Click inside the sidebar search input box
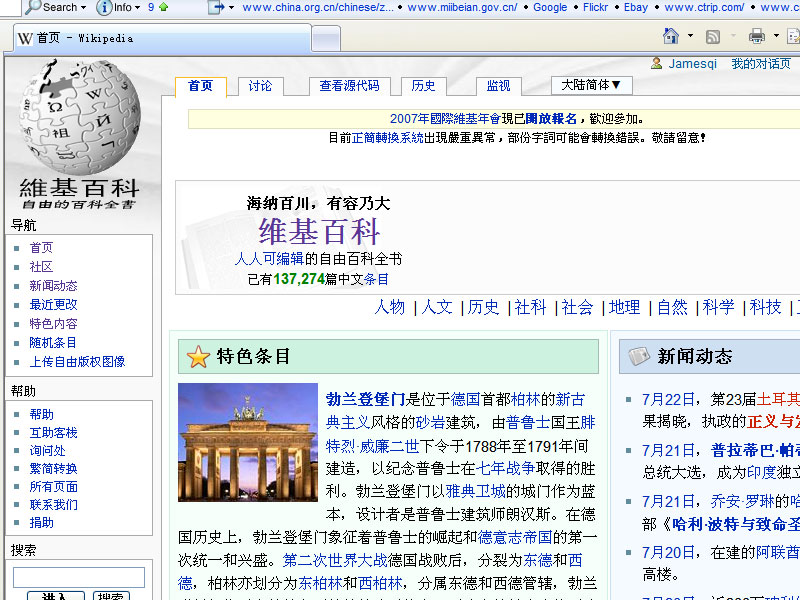 [x=78, y=577]
